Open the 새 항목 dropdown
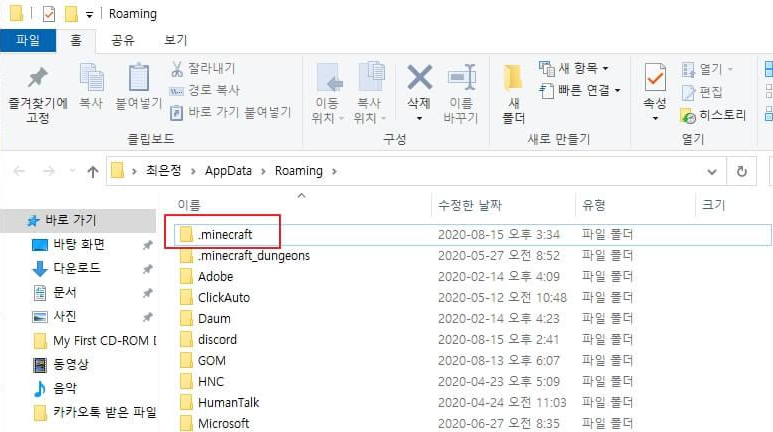This screenshot has height=432, width=773. (574, 69)
